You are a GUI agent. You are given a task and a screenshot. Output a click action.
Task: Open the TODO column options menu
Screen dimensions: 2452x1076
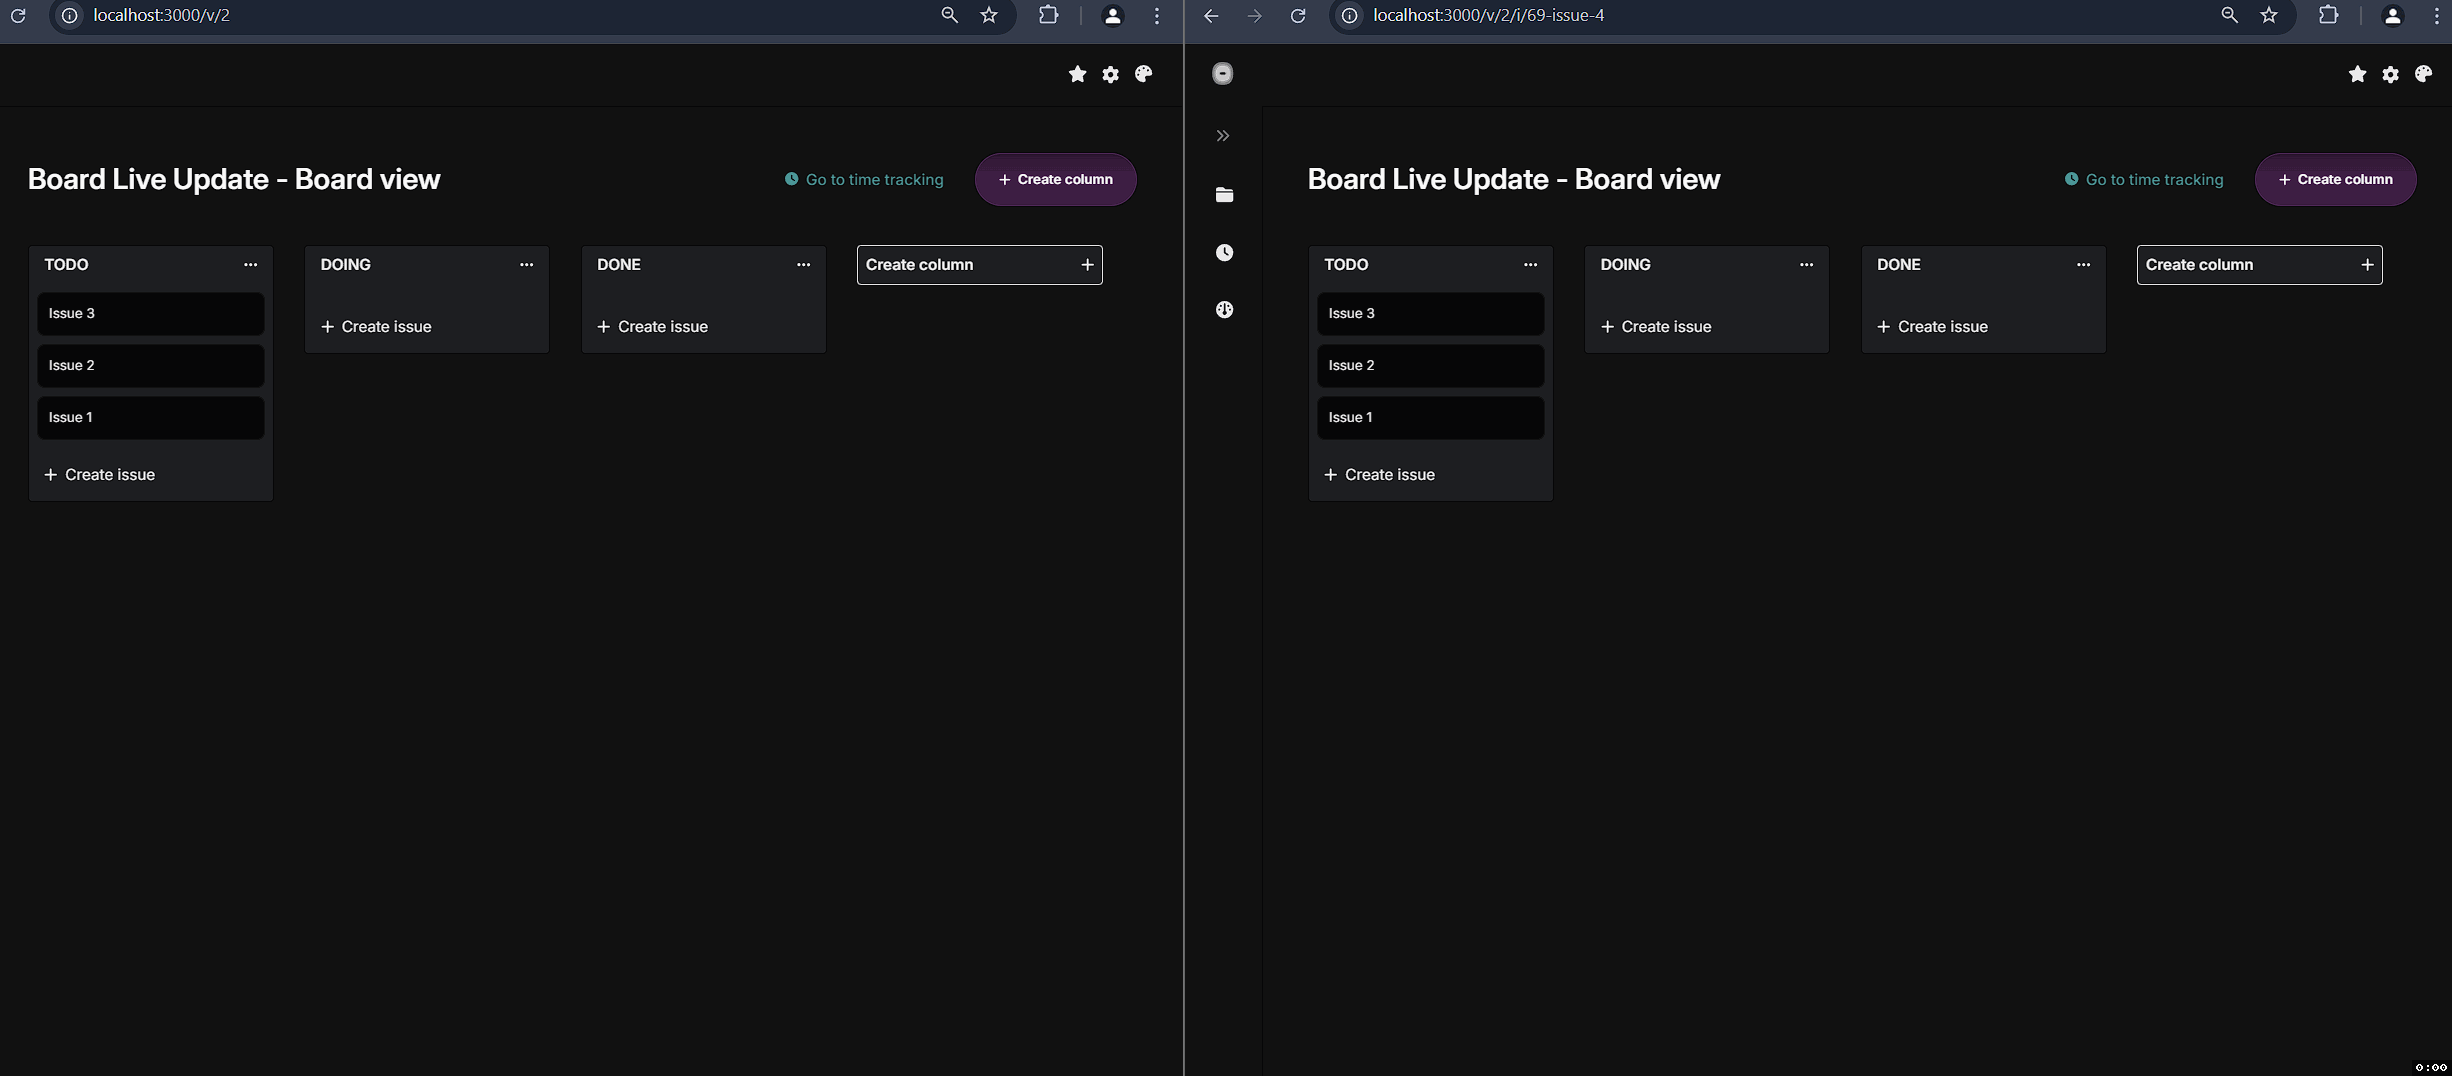pos(250,264)
